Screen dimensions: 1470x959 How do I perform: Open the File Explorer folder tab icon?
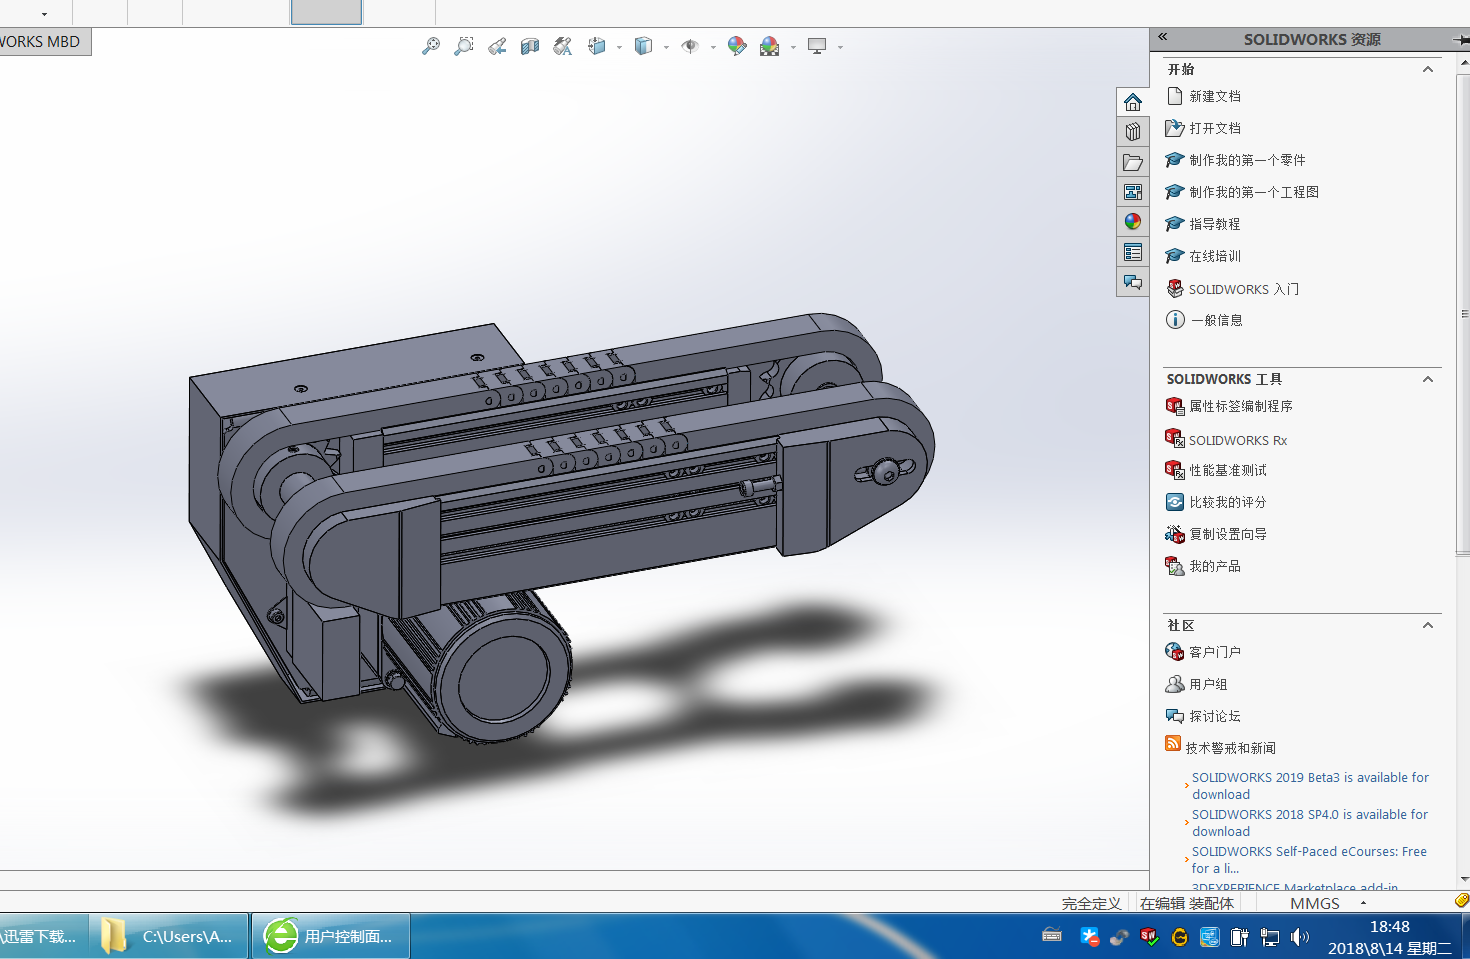tap(1133, 162)
